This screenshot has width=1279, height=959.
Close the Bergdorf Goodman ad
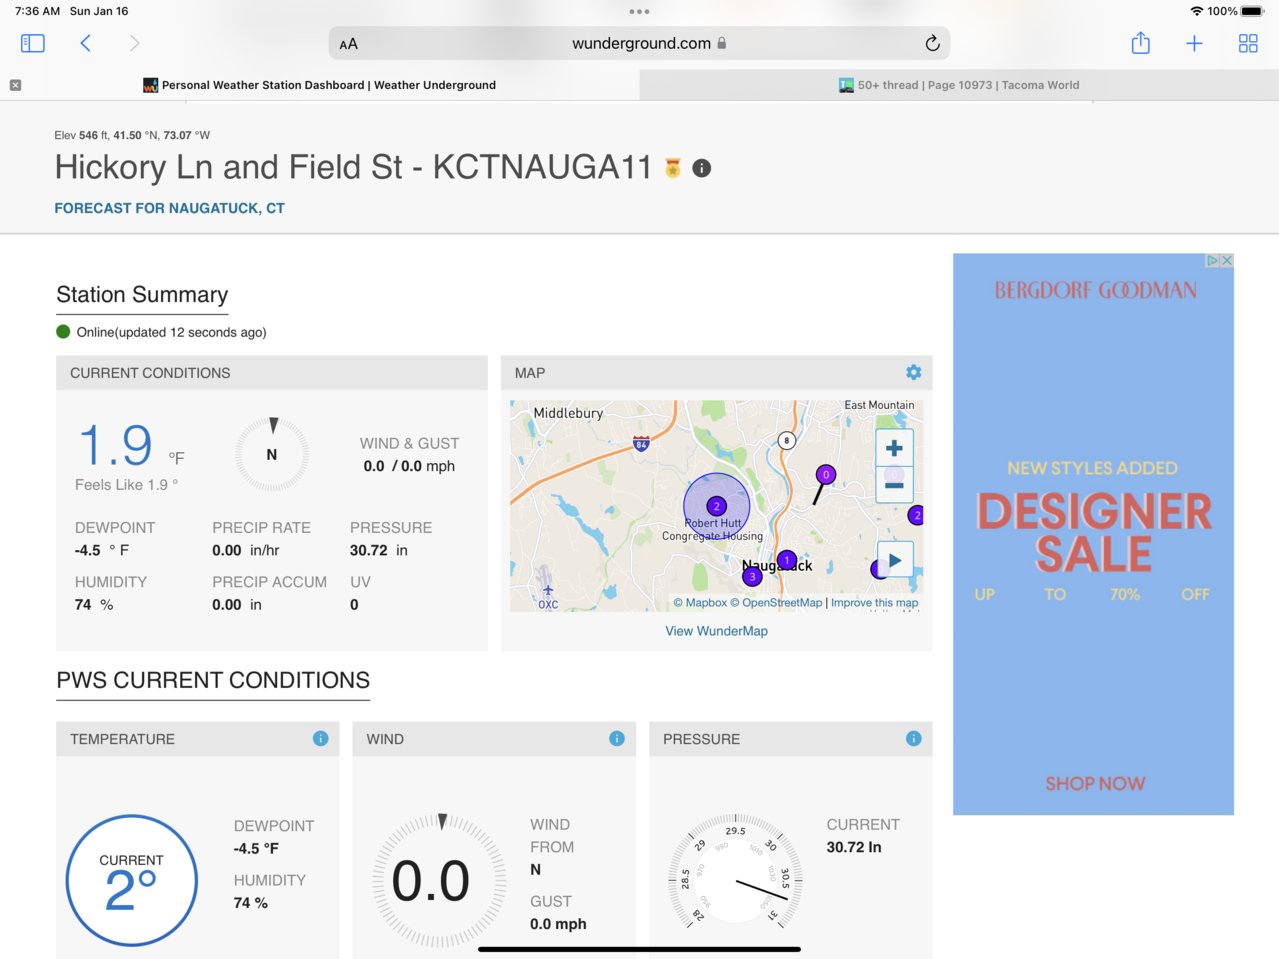click(1227, 260)
